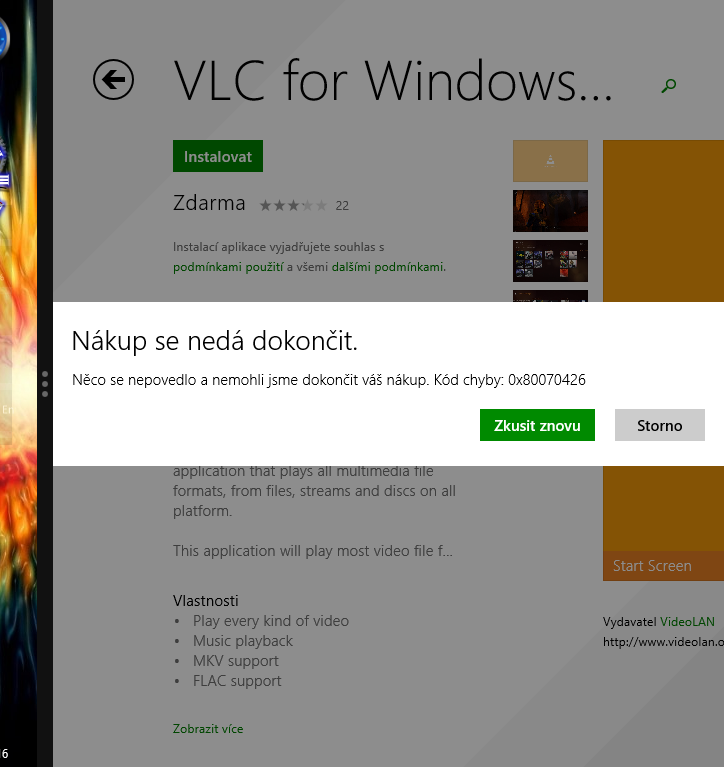
Task: Dismiss the dialog with Storno
Action: [x=659, y=425]
